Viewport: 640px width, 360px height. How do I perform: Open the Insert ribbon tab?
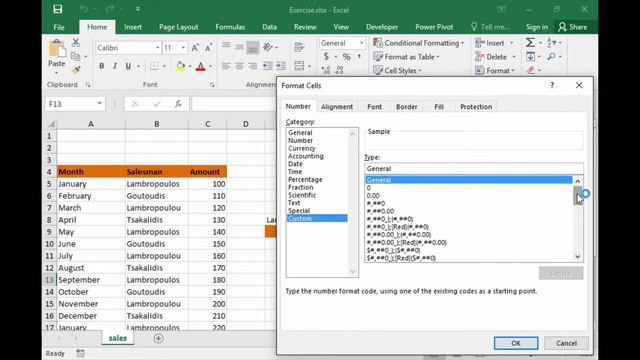pyautogui.click(x=133, y=27)
